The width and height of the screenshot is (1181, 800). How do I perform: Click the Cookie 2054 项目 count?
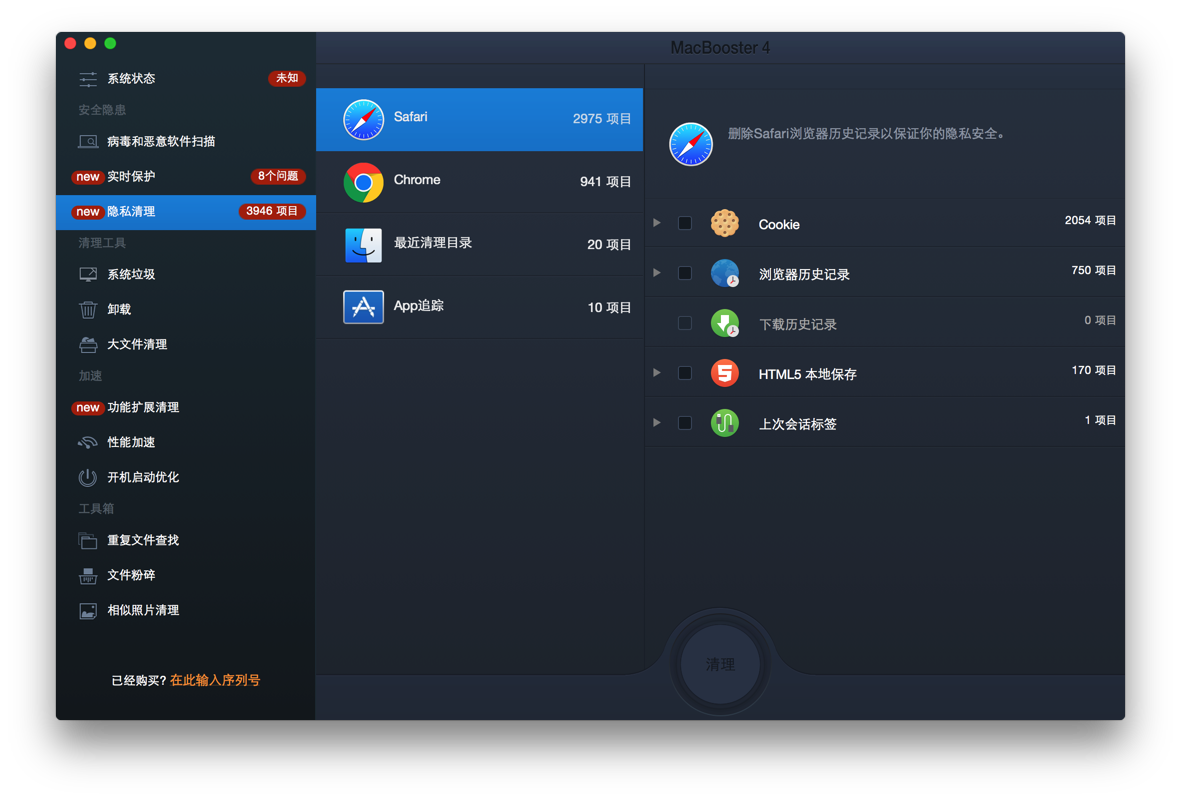(1090, 221)
